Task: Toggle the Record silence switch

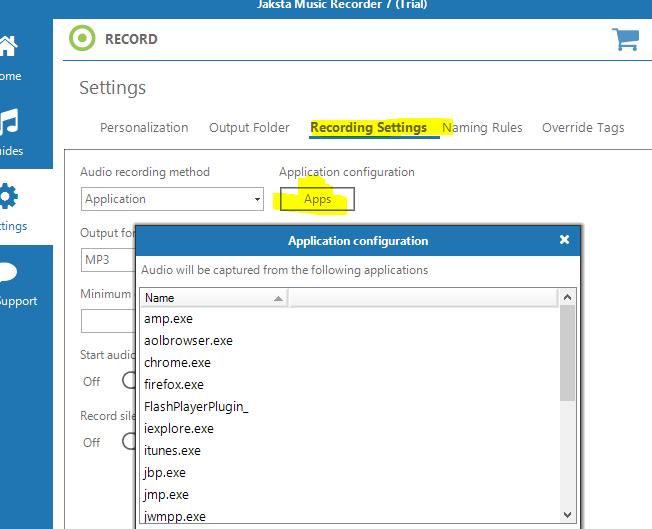Action: pyautogui.click(x=129, y=442)
